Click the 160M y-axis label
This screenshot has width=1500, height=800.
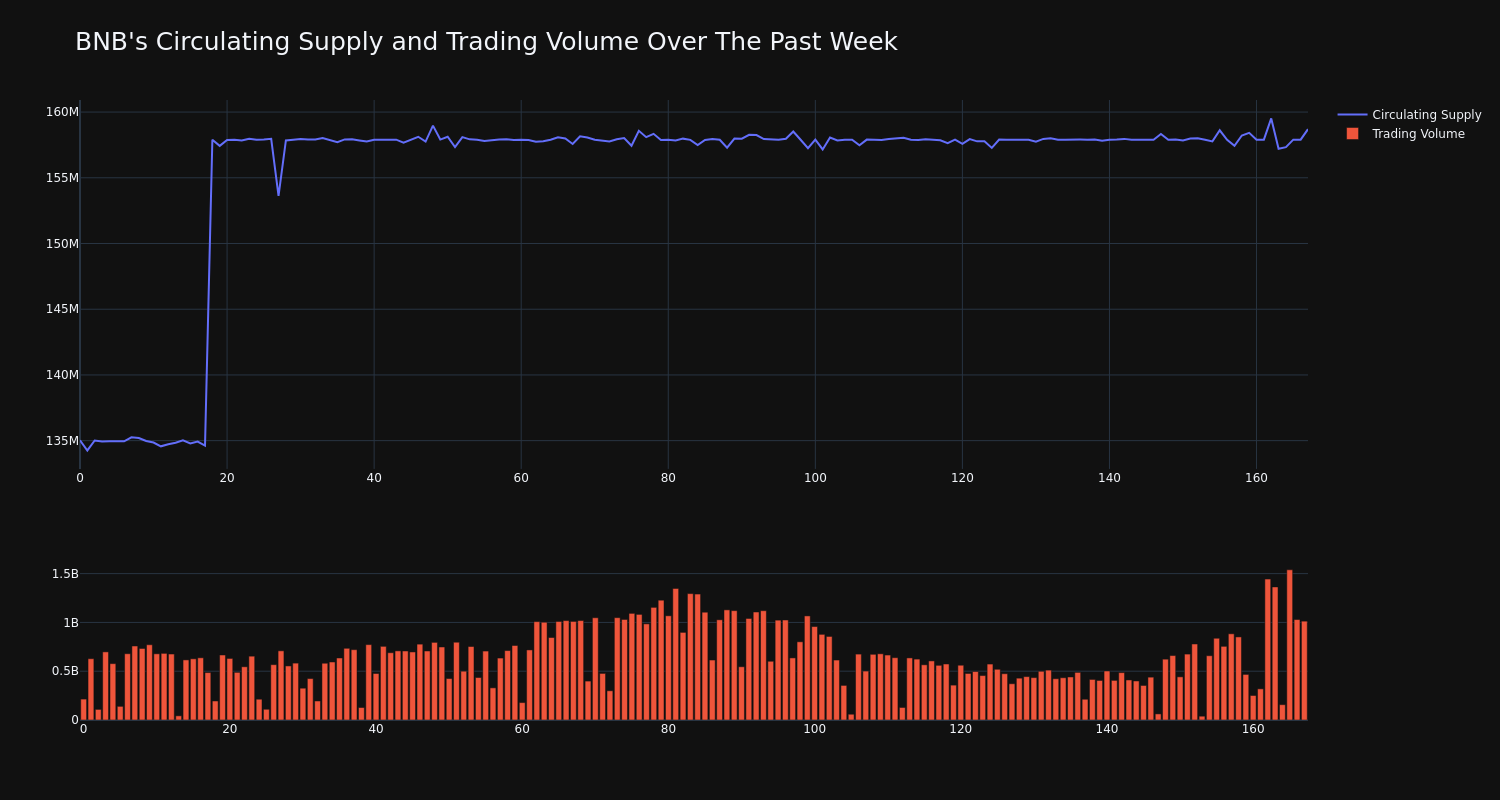[62, 112]
